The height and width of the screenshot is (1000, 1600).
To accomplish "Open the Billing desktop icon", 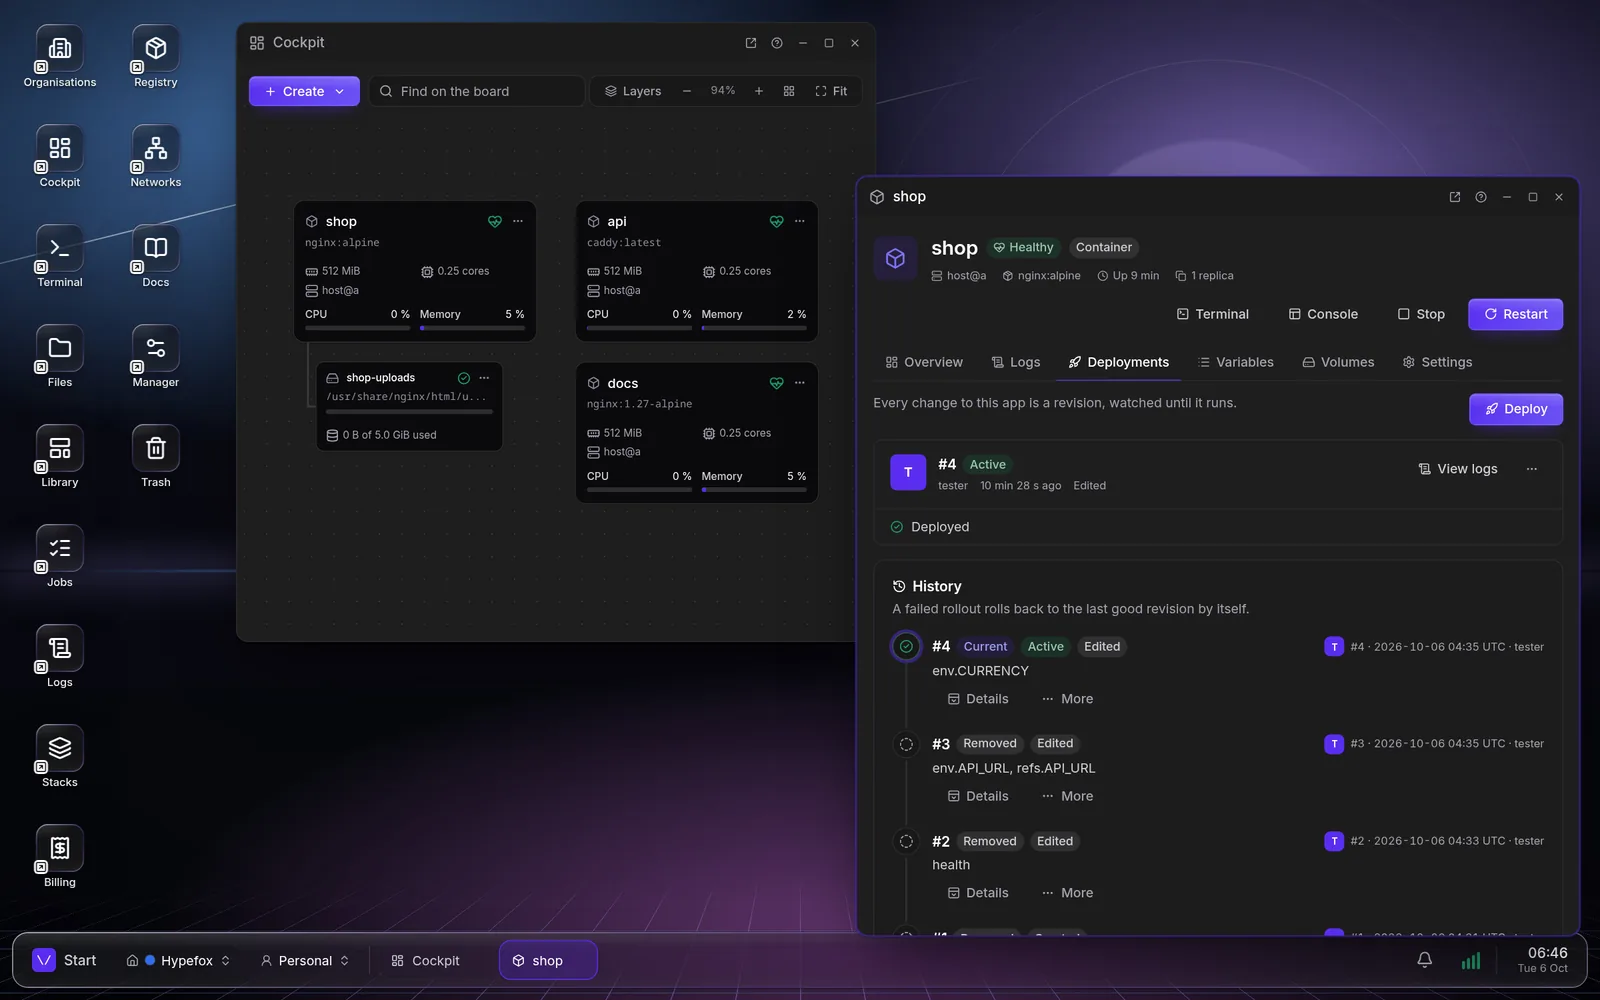I will (x=60, y=857).
